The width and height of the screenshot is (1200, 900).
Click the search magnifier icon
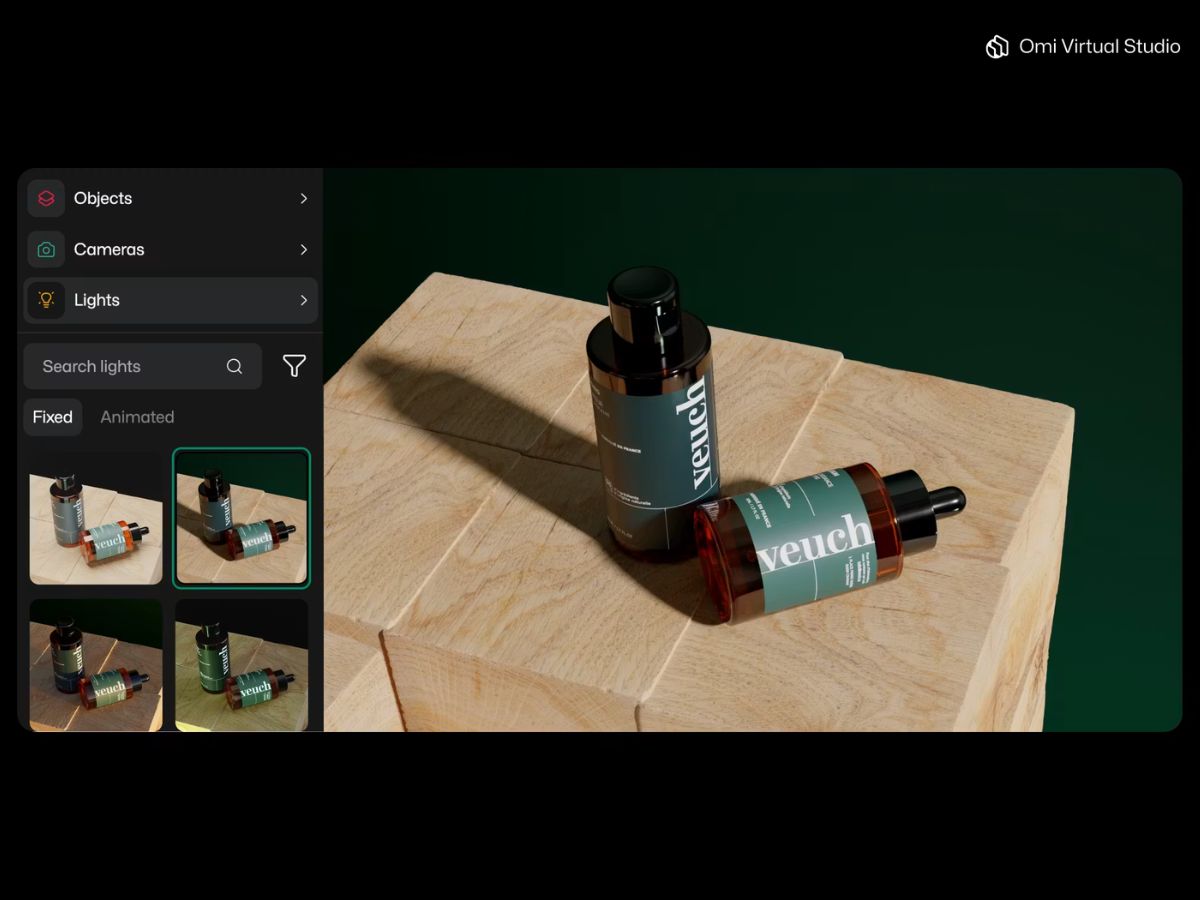[234, 366]
